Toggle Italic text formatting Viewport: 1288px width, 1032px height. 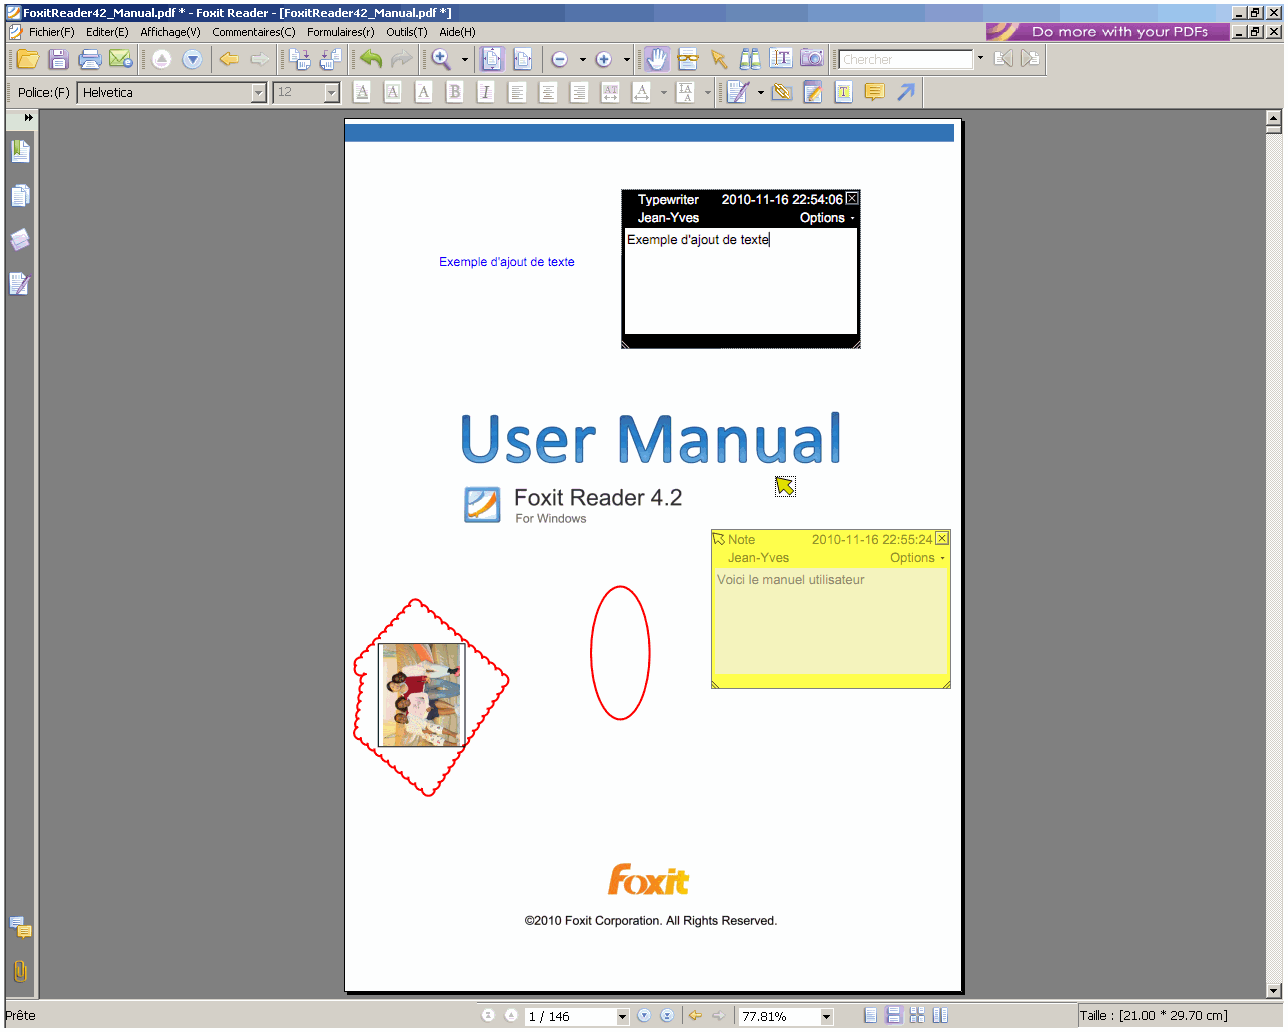486,92
